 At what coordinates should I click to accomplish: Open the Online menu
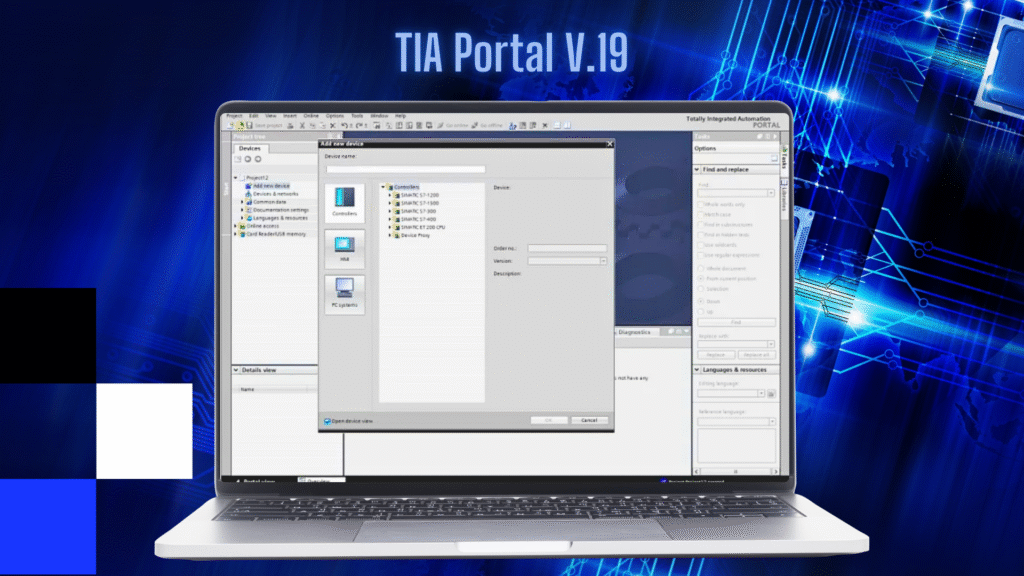click(x=311, y=116)
